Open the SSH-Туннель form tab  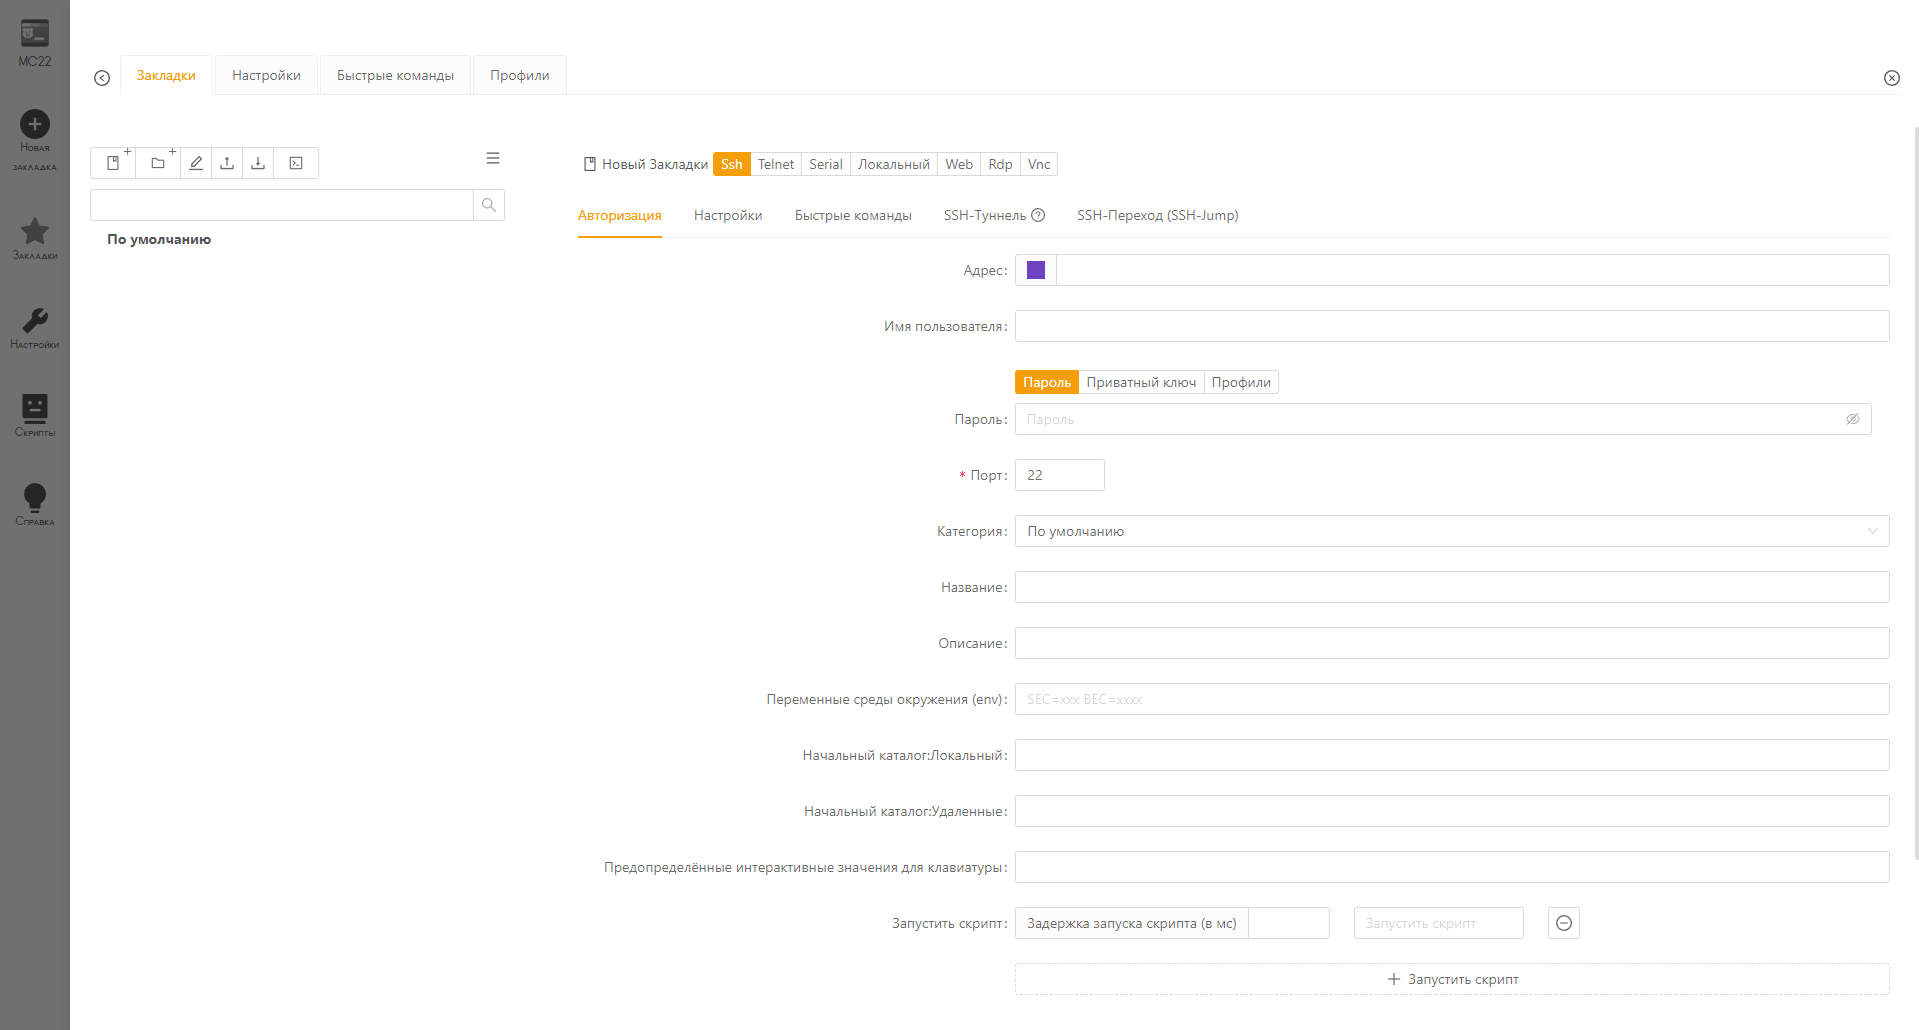click(985, 215)
